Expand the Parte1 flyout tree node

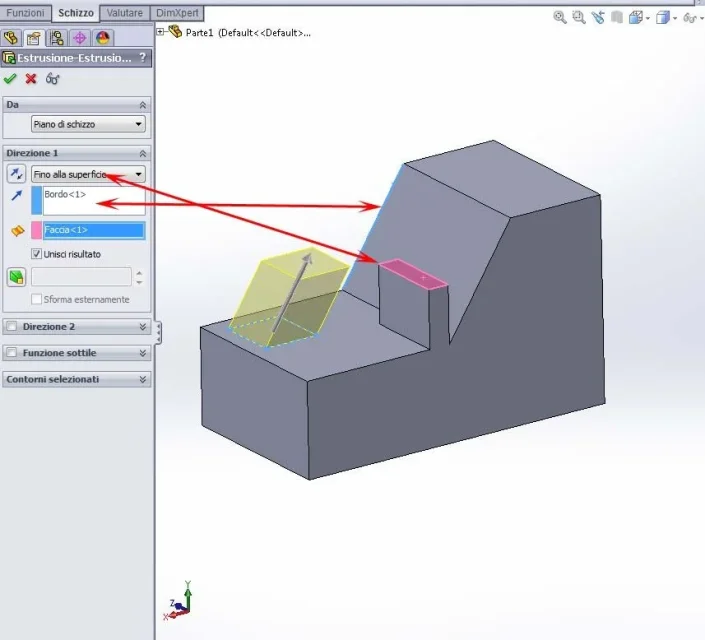(160, 31)
